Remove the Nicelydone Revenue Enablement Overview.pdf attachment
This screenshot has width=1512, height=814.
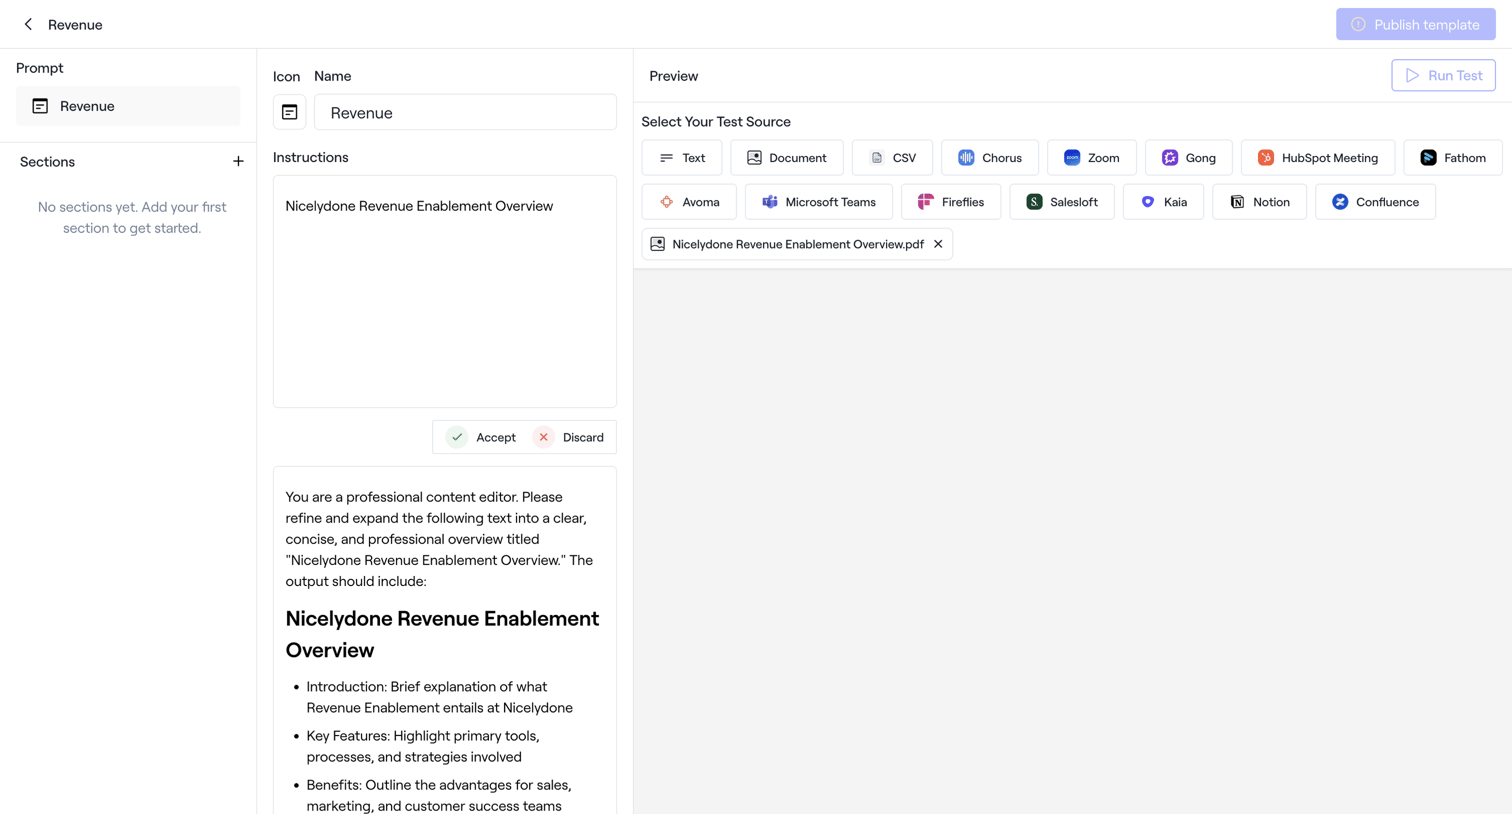coord(938,244)
